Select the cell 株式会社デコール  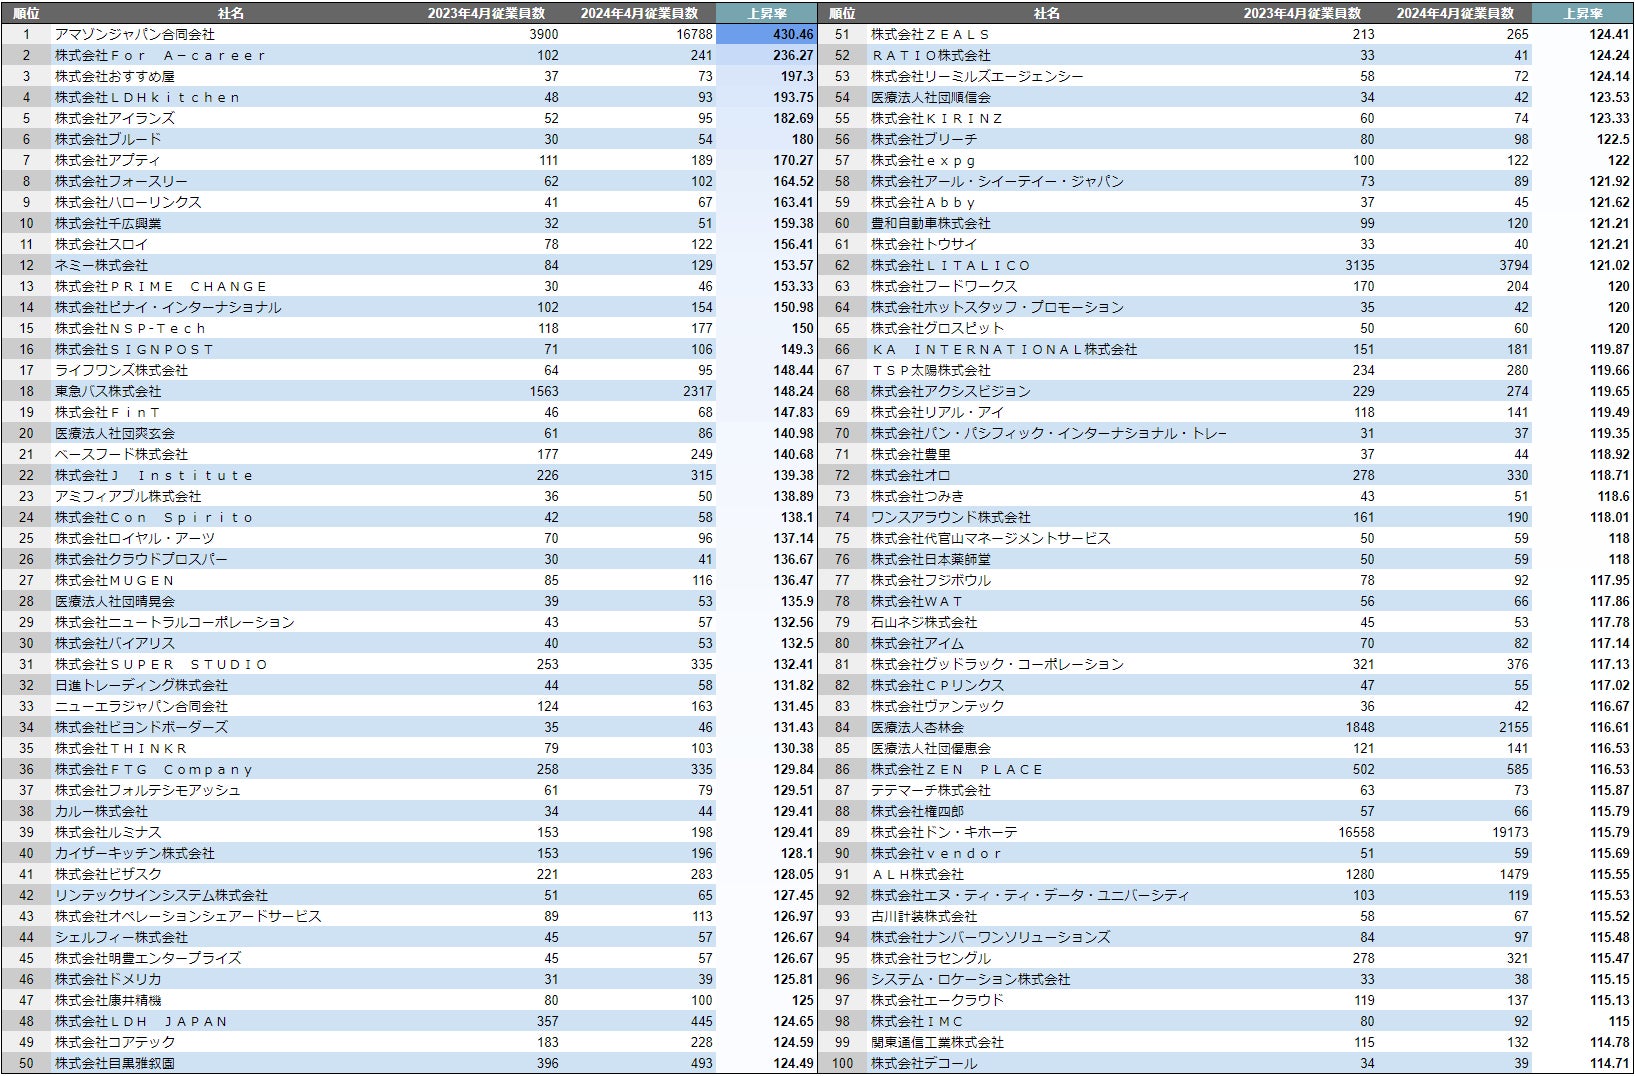(924, 1063)
